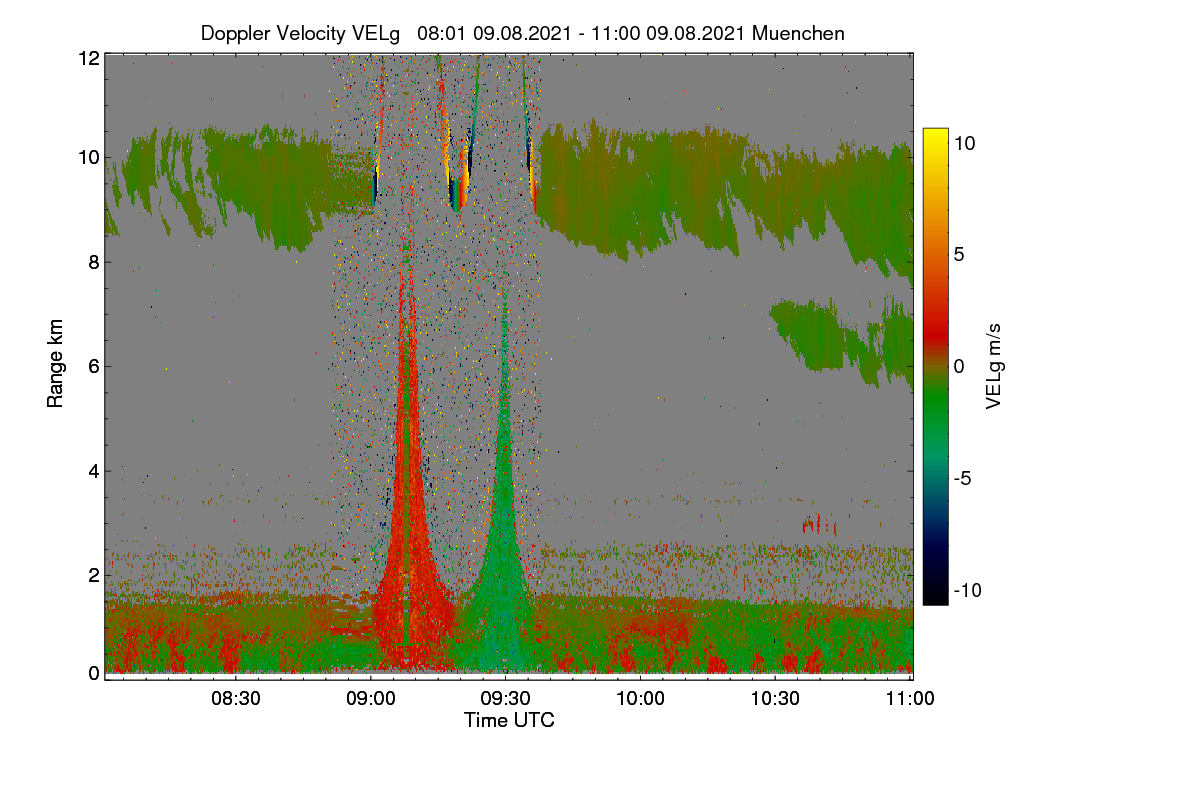Screen dimensions: 1200x800
Task: Click the 09:00 time tick label
Action: point(371,699)
